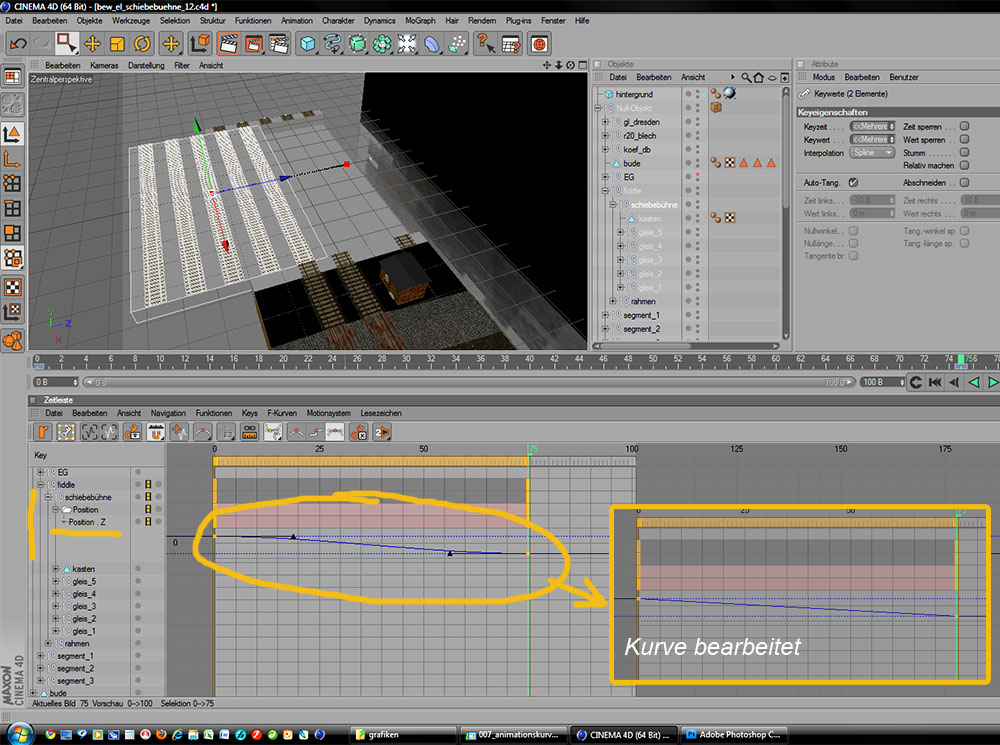Viewport: 1000px width, 745px height.
Task: Open the F-Kurven menu in Zeitleiste
Action: (282, 413)
